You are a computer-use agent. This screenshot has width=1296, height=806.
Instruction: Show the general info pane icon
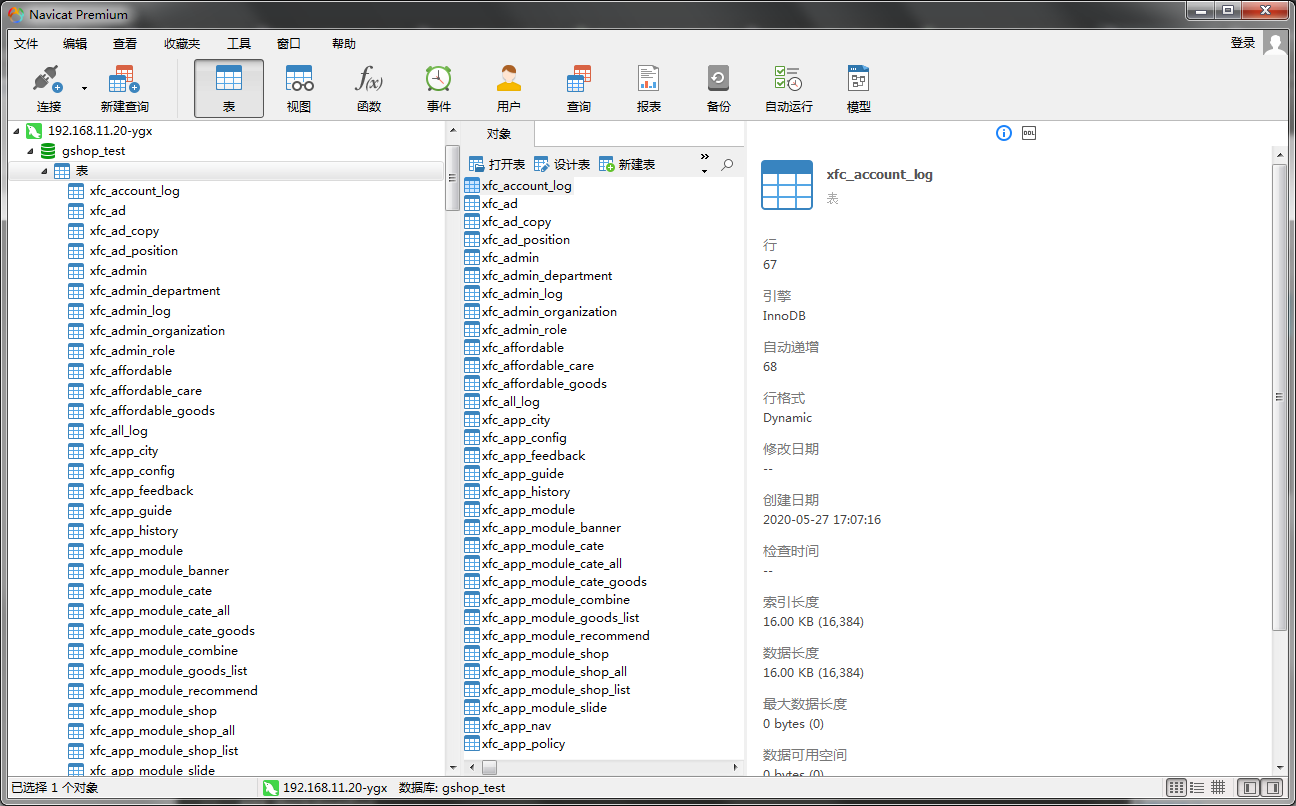pyautogui.click(x=1004, y=133)
